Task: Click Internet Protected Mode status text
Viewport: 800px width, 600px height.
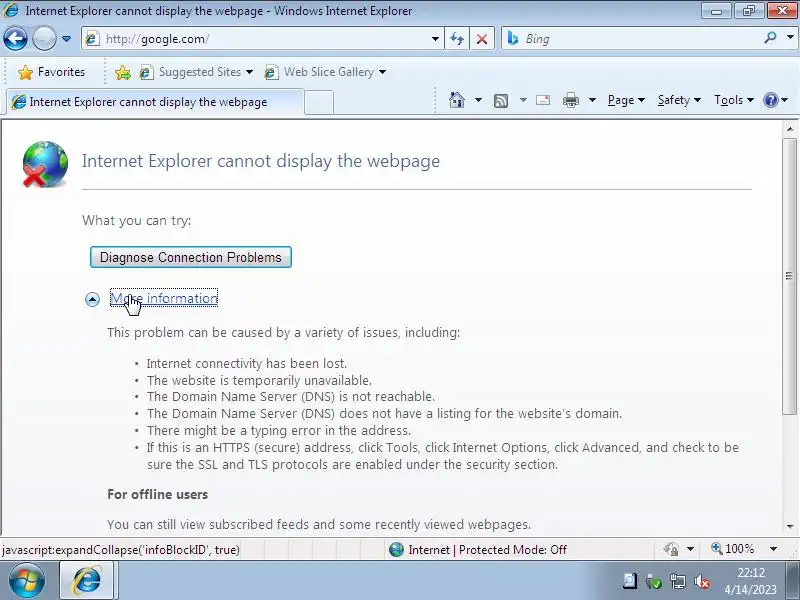Action: pos(487,549)
